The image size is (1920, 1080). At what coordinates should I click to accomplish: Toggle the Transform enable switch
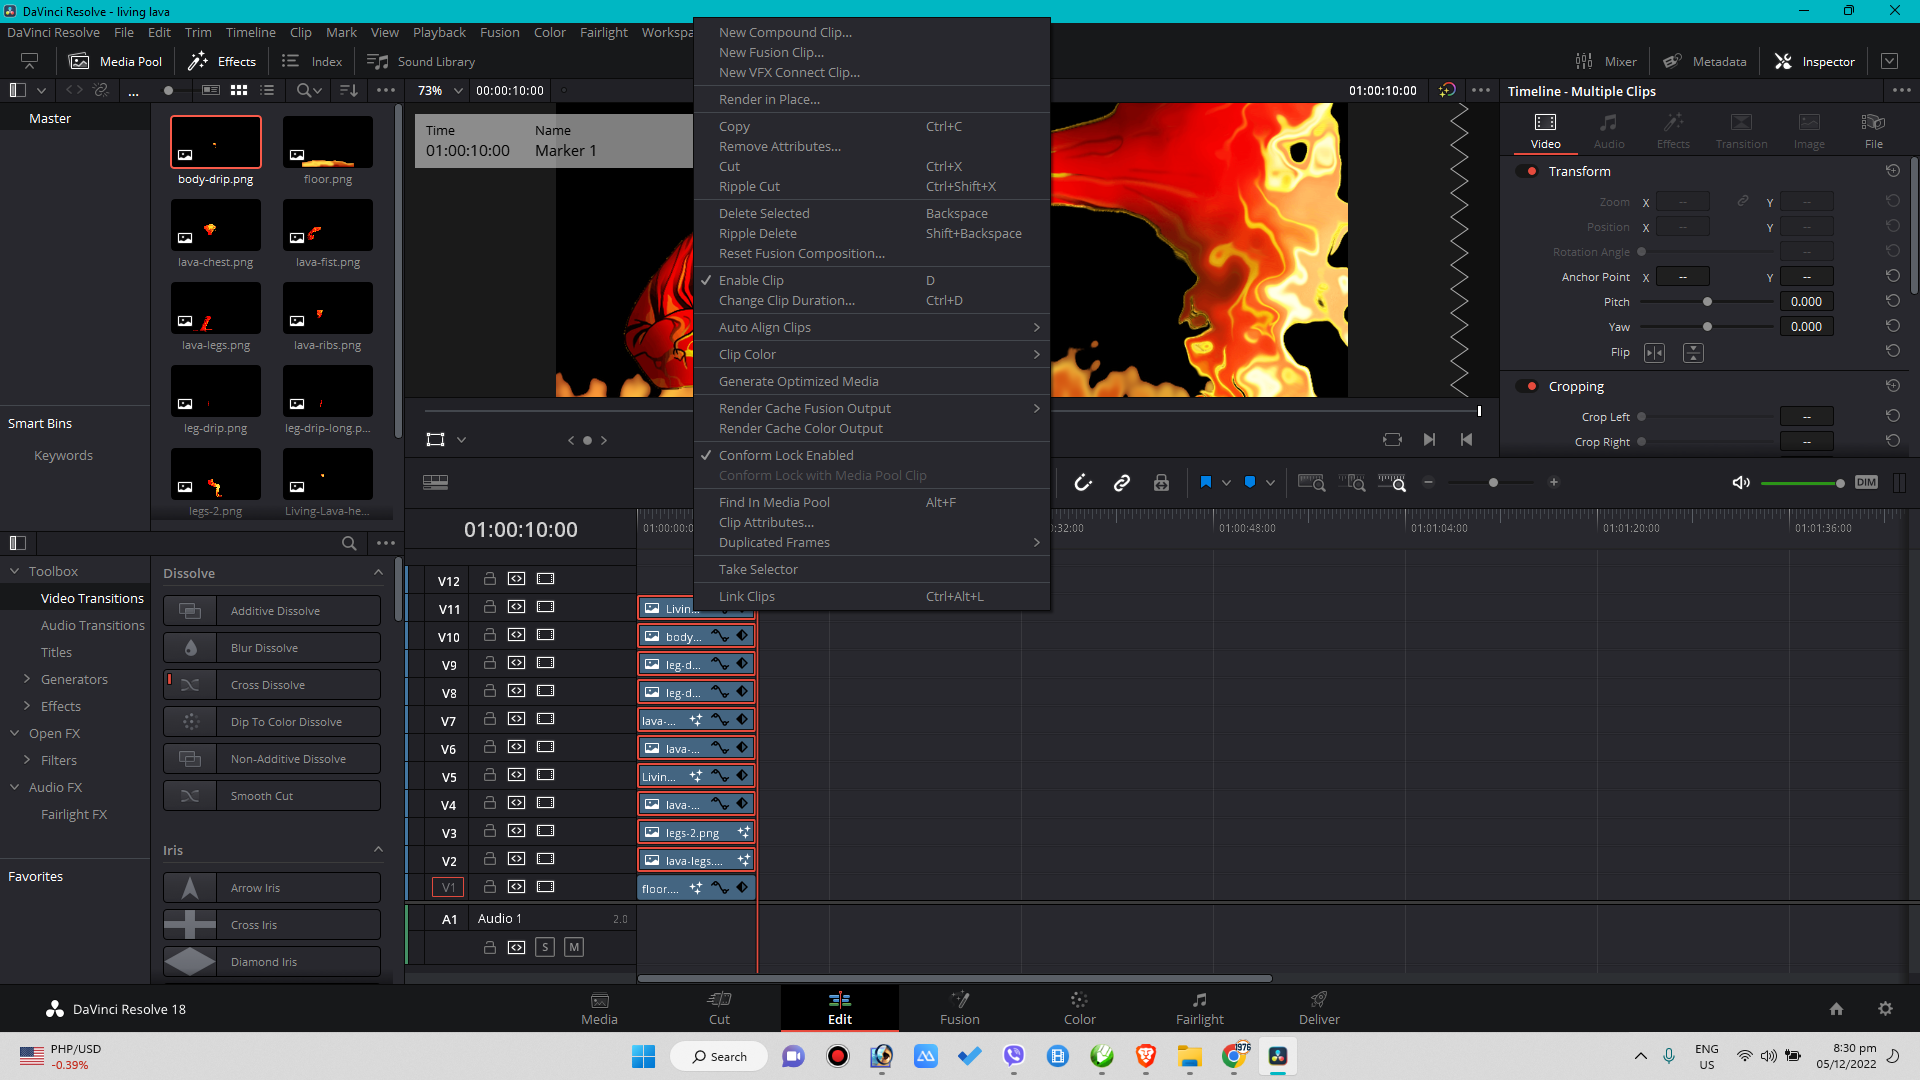pos(1527,171)
